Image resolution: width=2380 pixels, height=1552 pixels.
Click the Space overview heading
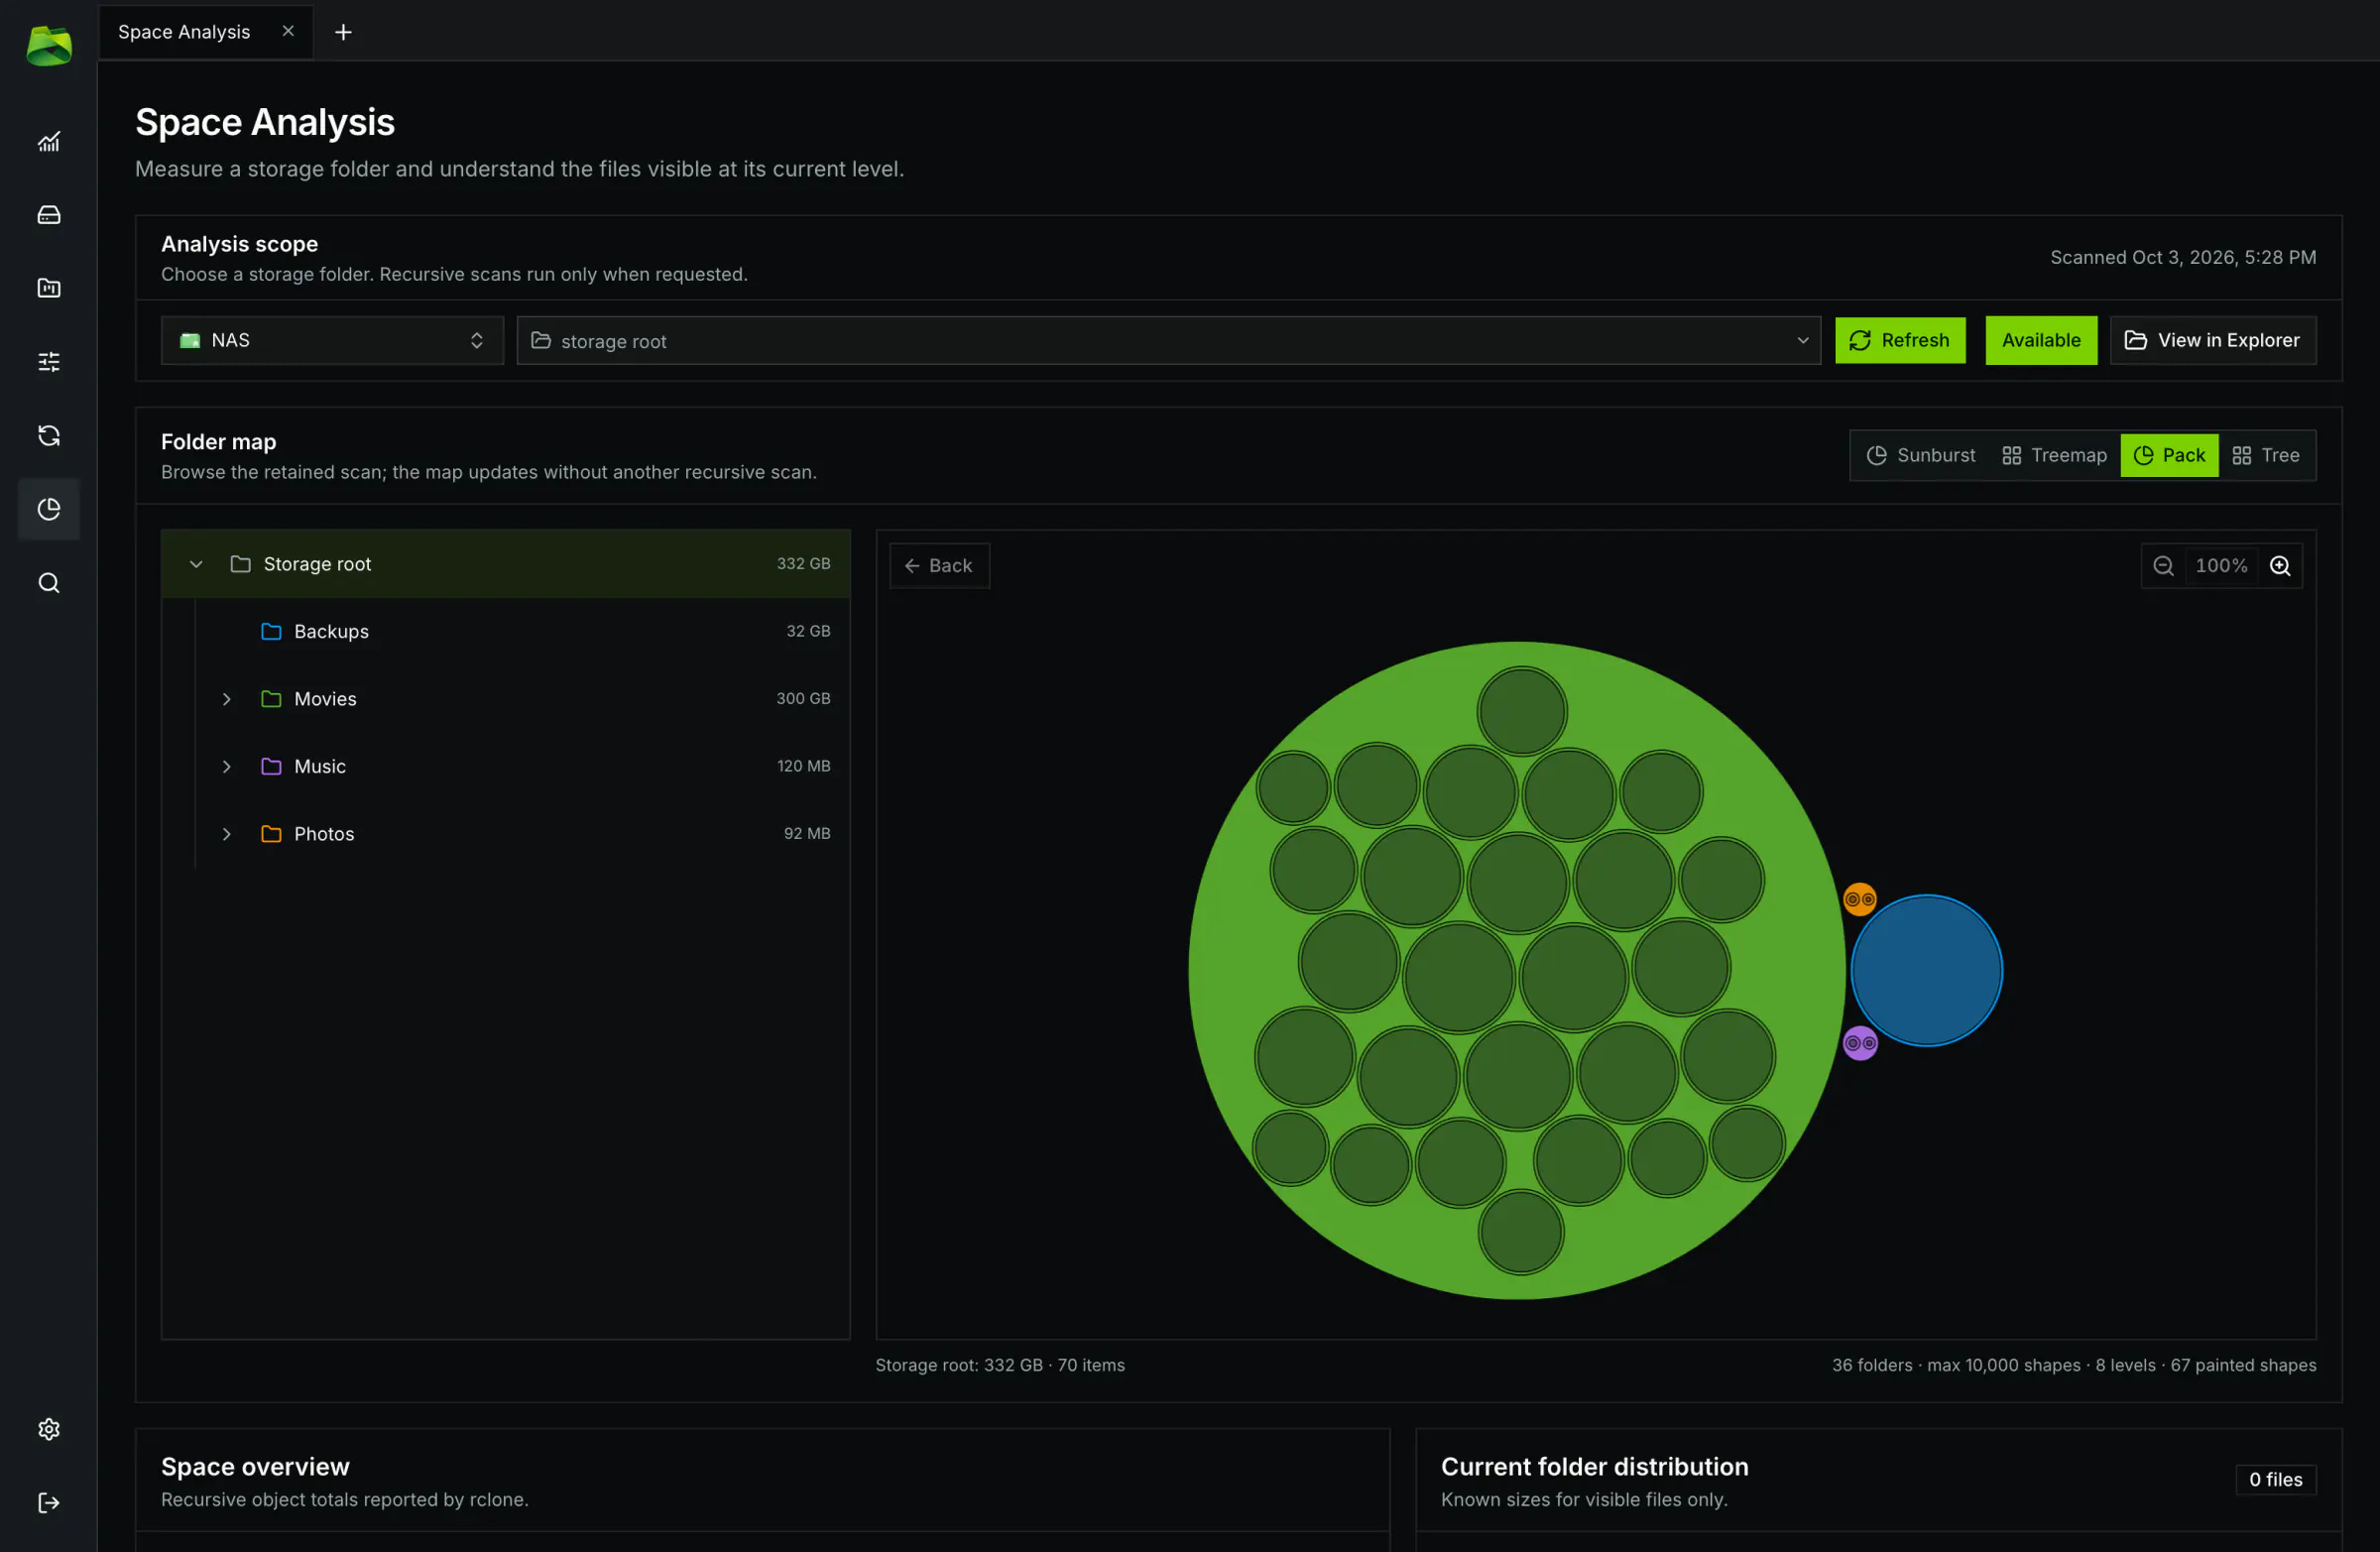[x=255, y=1467]
